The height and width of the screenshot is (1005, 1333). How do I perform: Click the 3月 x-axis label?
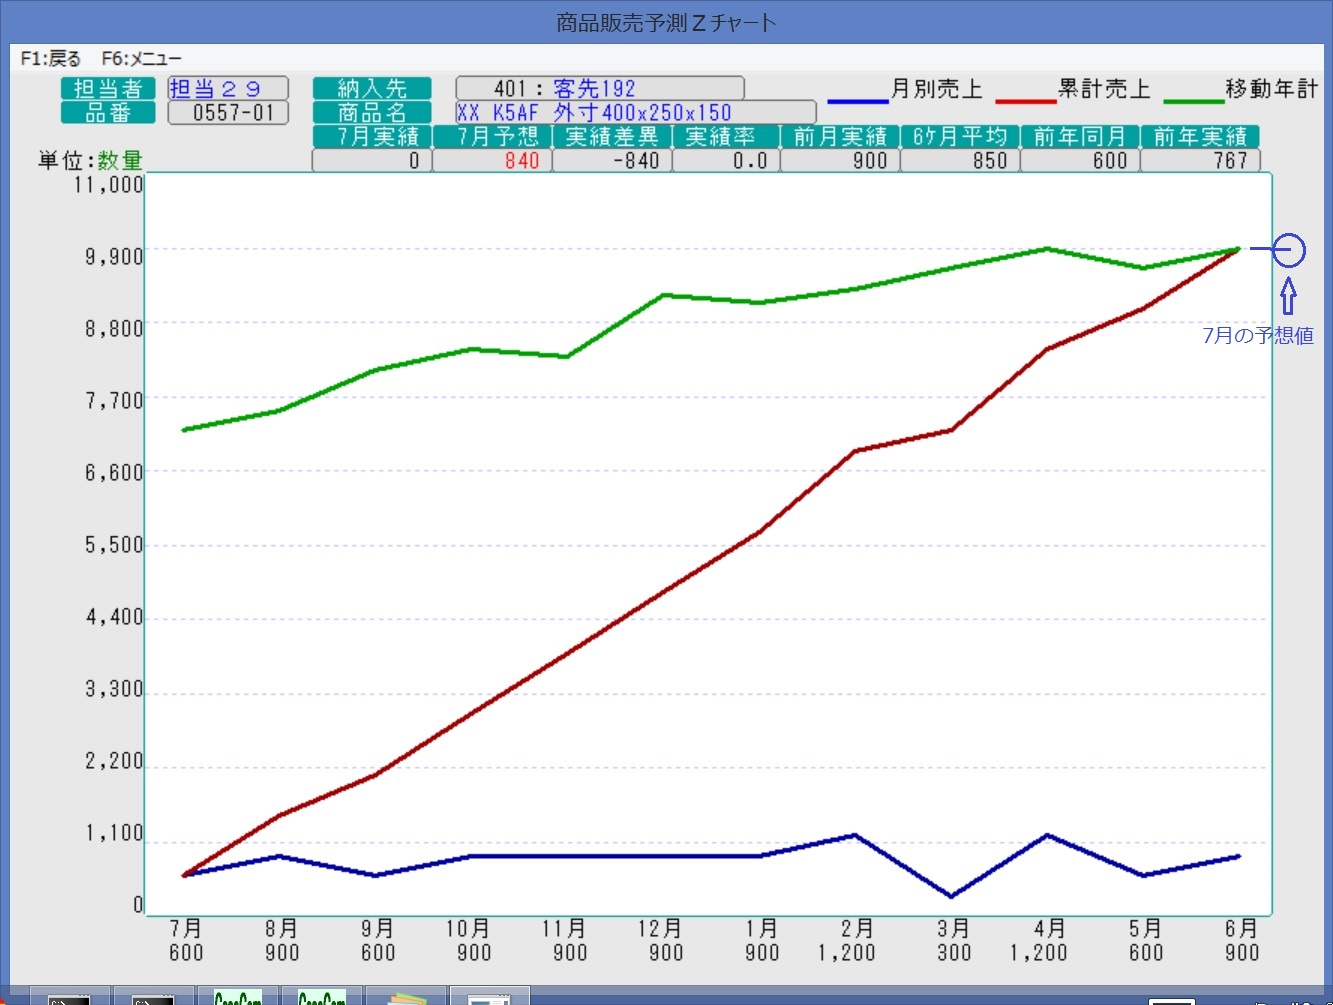coord(954,929)
